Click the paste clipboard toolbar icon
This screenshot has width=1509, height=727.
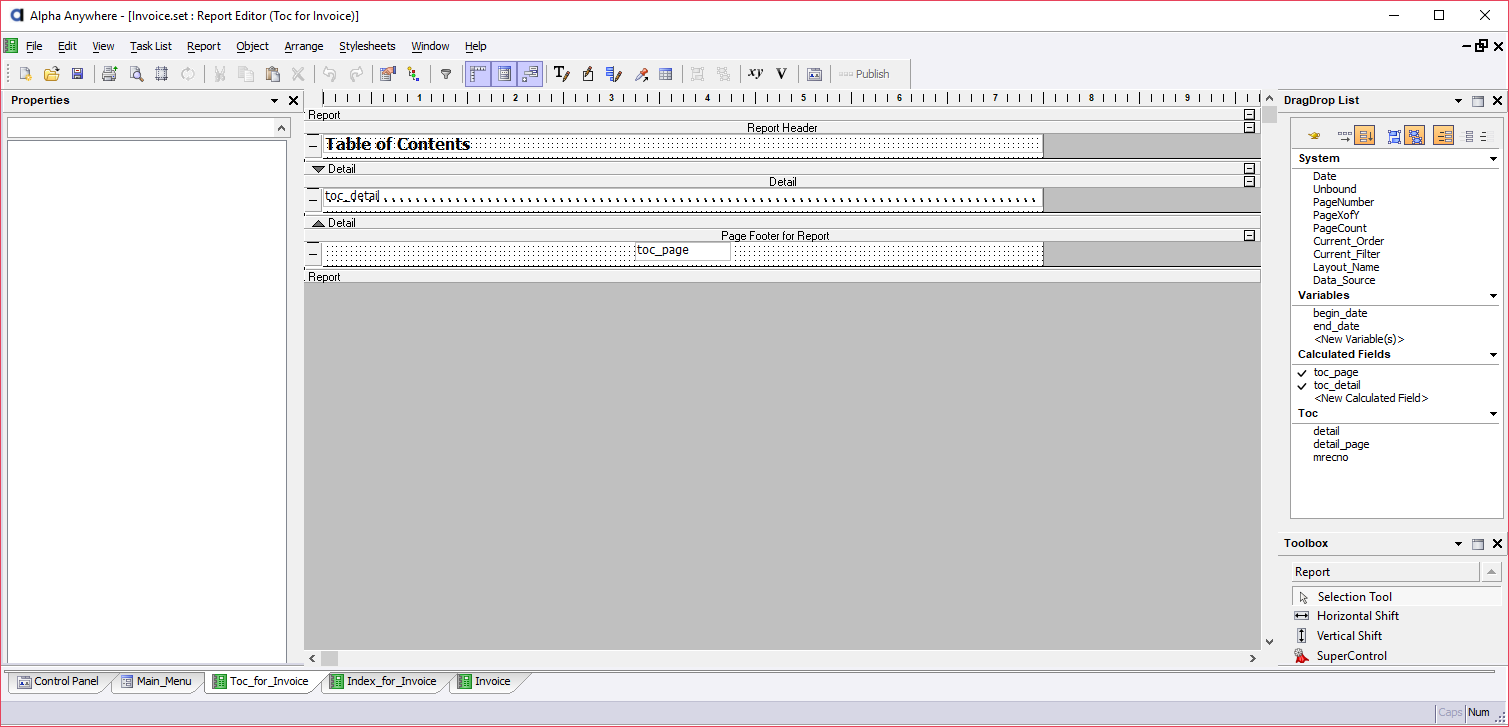pyautogui.click(x=272, y=74)
